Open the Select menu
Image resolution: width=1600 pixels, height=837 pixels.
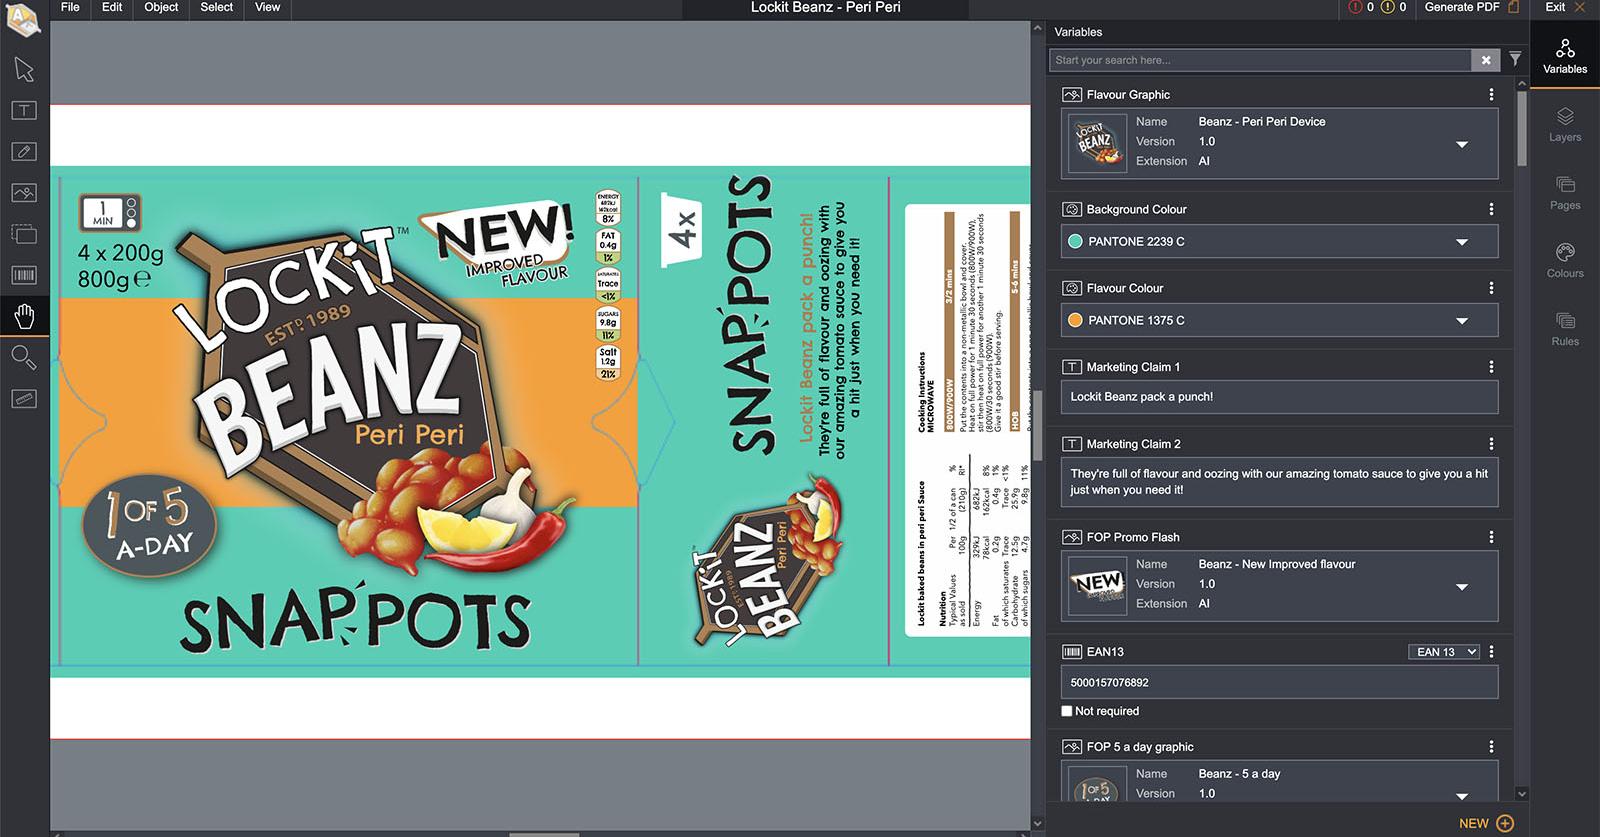pyautogui.click(x=217, y=7)
